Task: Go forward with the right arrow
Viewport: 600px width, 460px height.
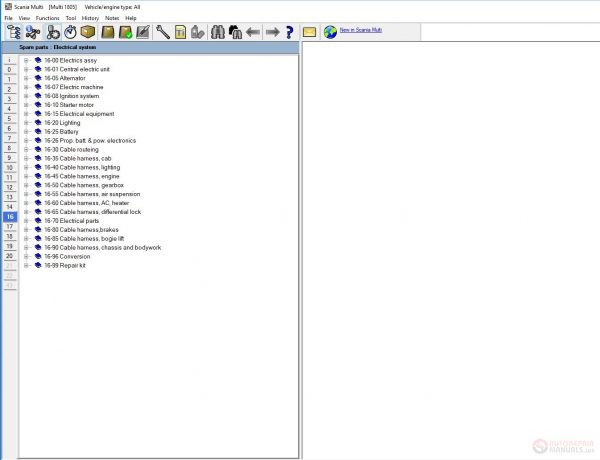Action: click(x=272, y=32)
